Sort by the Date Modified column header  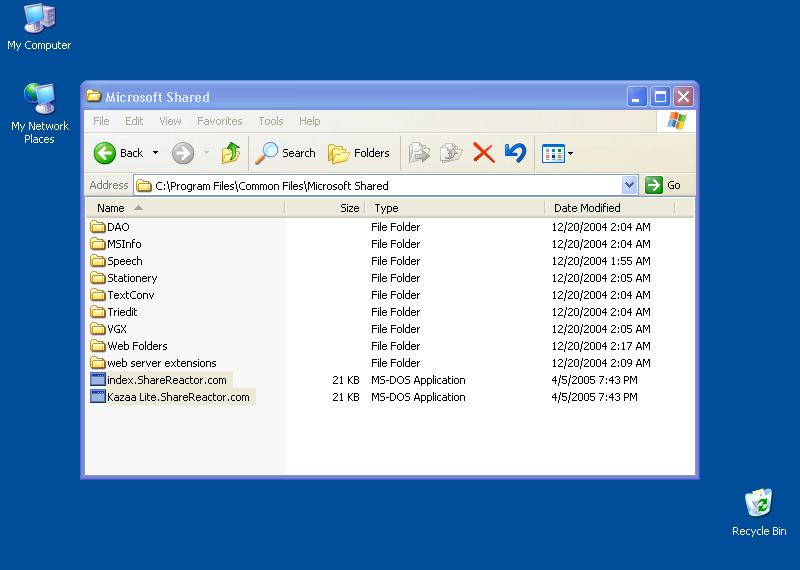click(x=610, y=208)
